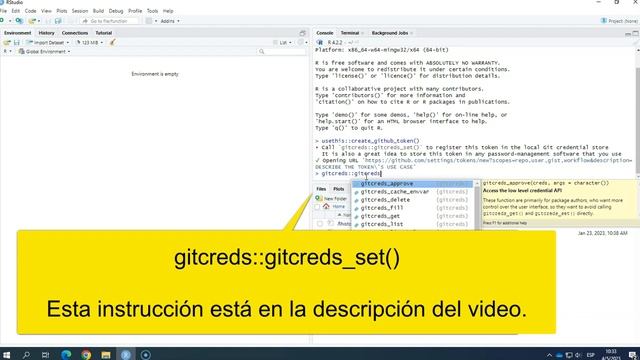This screenshot has height=360, width=640.
Task: Open the Build menu
Action: coord(98,11)
